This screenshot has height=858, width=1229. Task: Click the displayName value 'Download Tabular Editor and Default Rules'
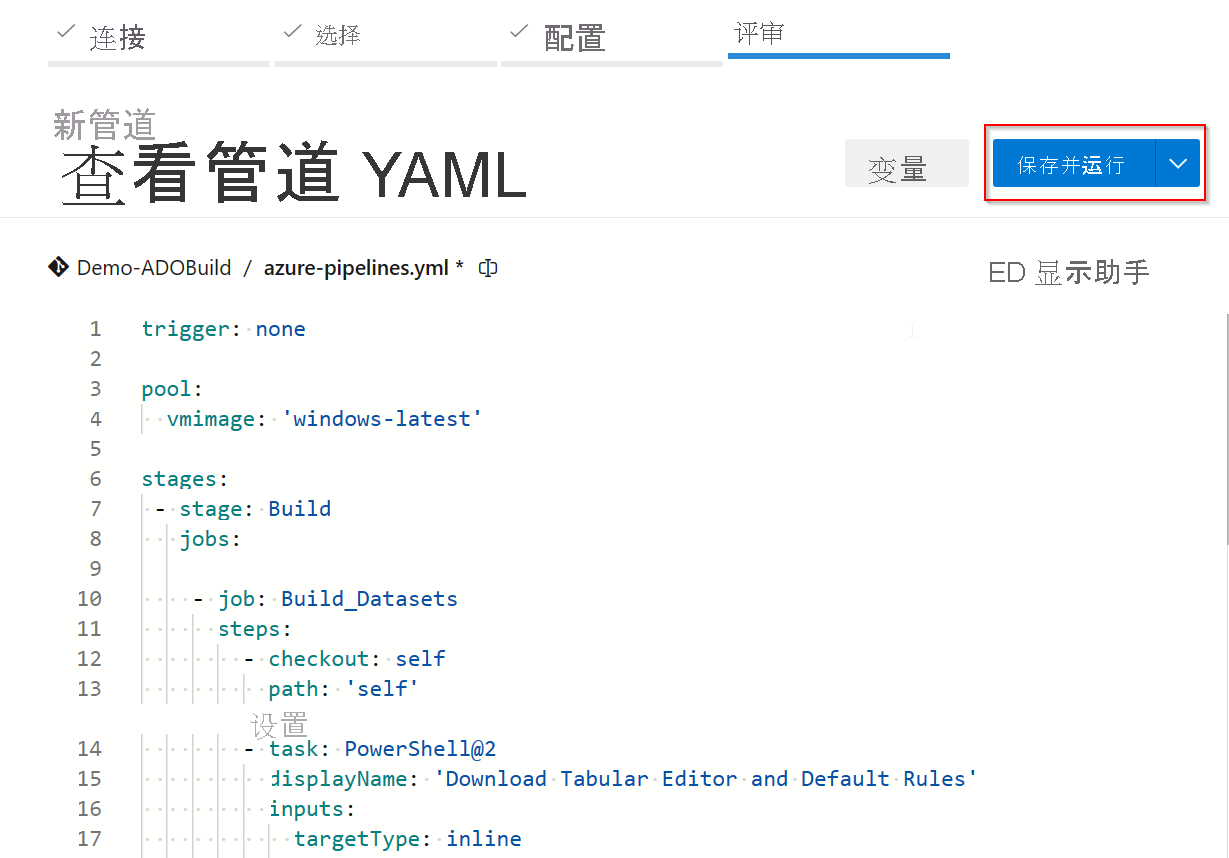point(705,779)
